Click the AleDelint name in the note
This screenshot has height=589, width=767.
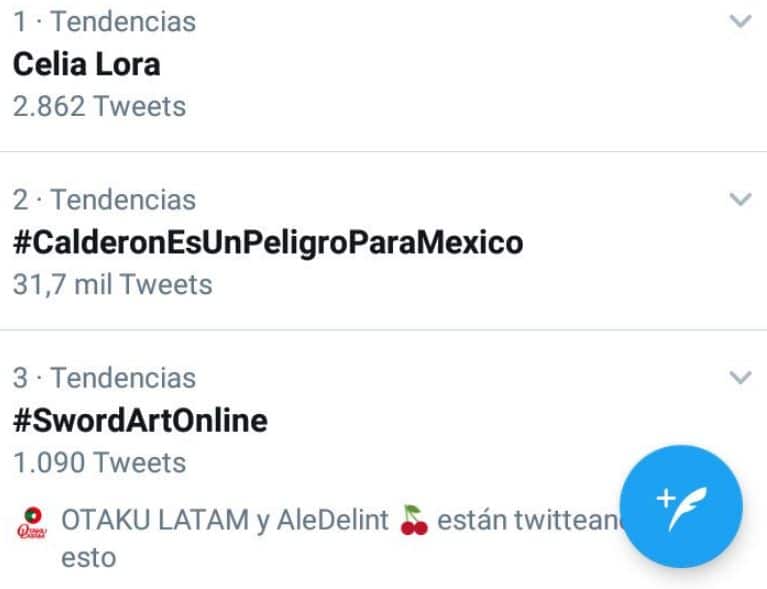click(x=333, y=520)
